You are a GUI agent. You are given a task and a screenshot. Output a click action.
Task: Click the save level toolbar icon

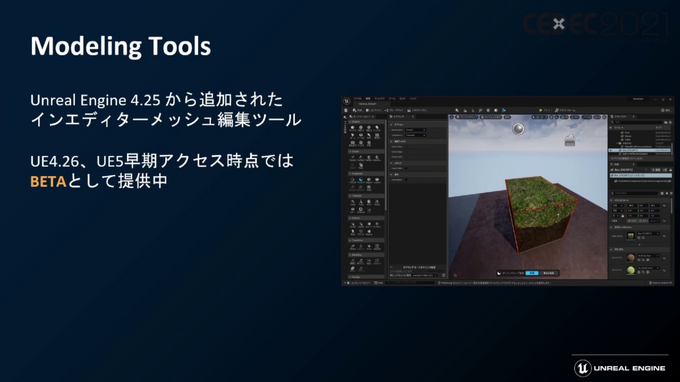[x=346, y=110]
